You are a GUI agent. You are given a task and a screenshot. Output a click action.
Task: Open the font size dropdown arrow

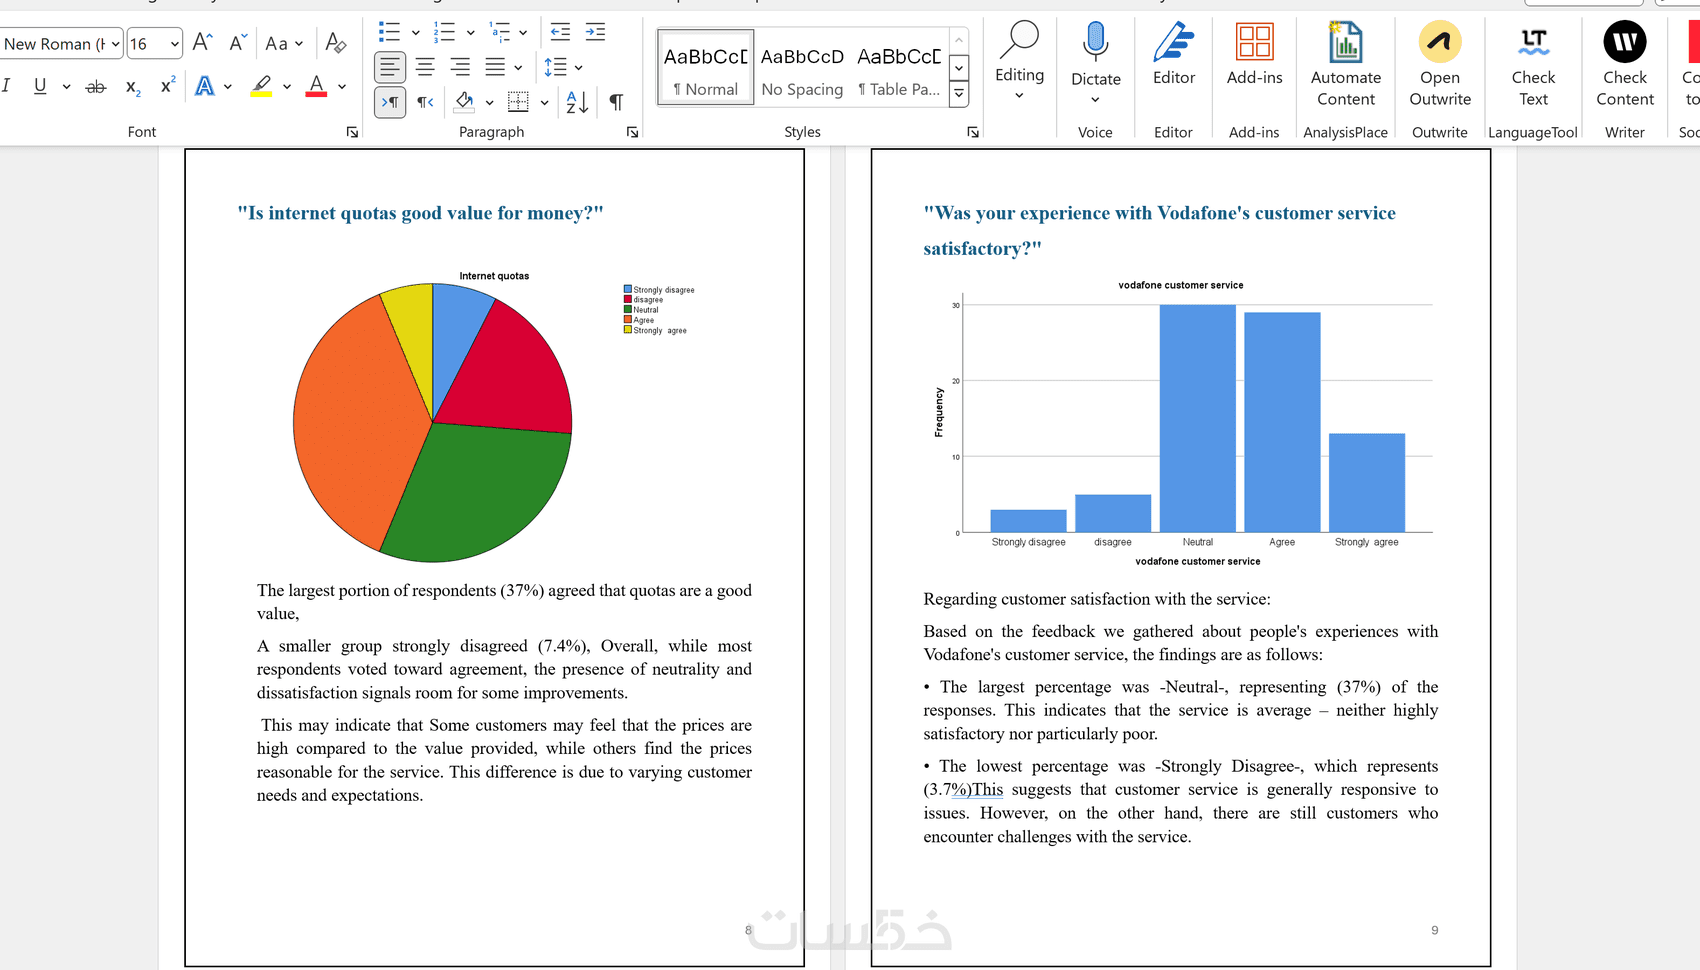pos(175,44)
